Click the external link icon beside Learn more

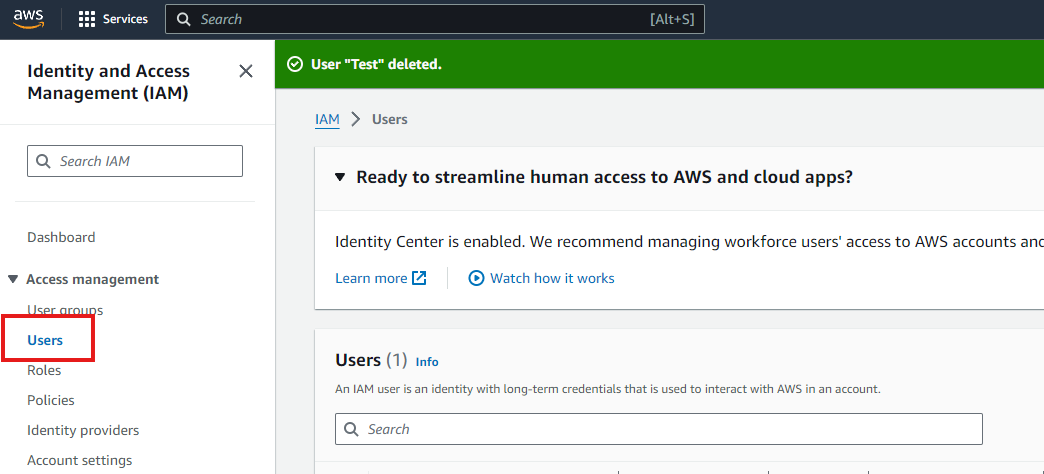419,278
